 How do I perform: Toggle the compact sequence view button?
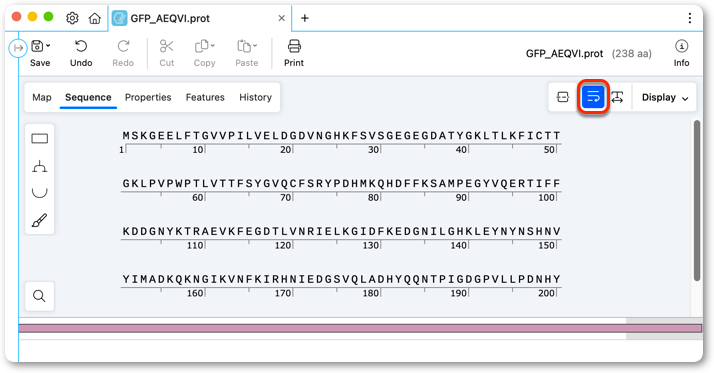click(563, 97)
